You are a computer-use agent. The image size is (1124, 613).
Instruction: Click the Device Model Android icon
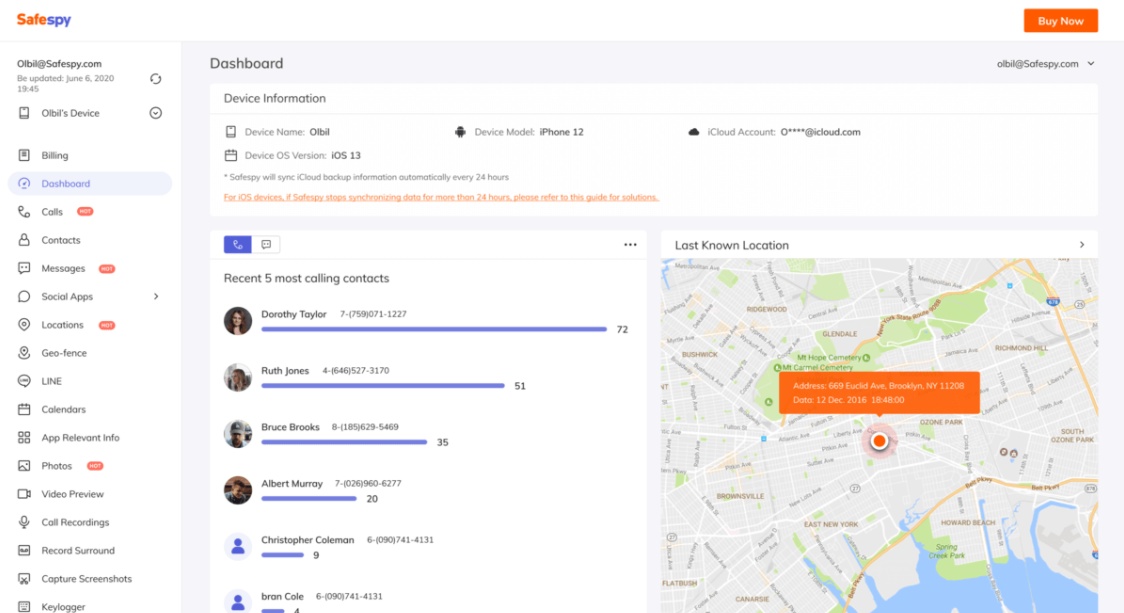(x=460, y=132)
